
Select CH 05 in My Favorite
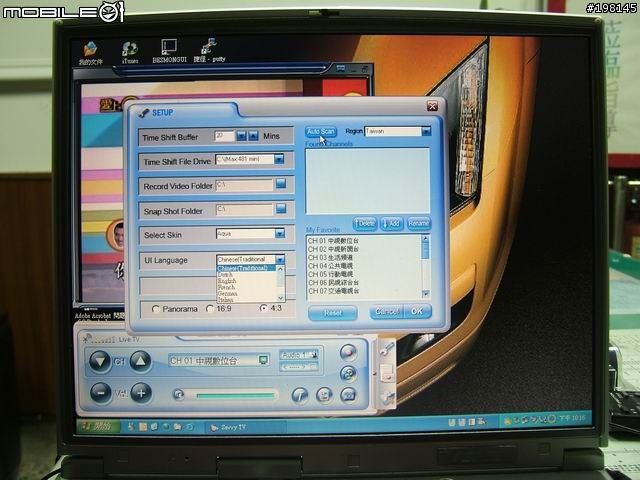point(331,274)
